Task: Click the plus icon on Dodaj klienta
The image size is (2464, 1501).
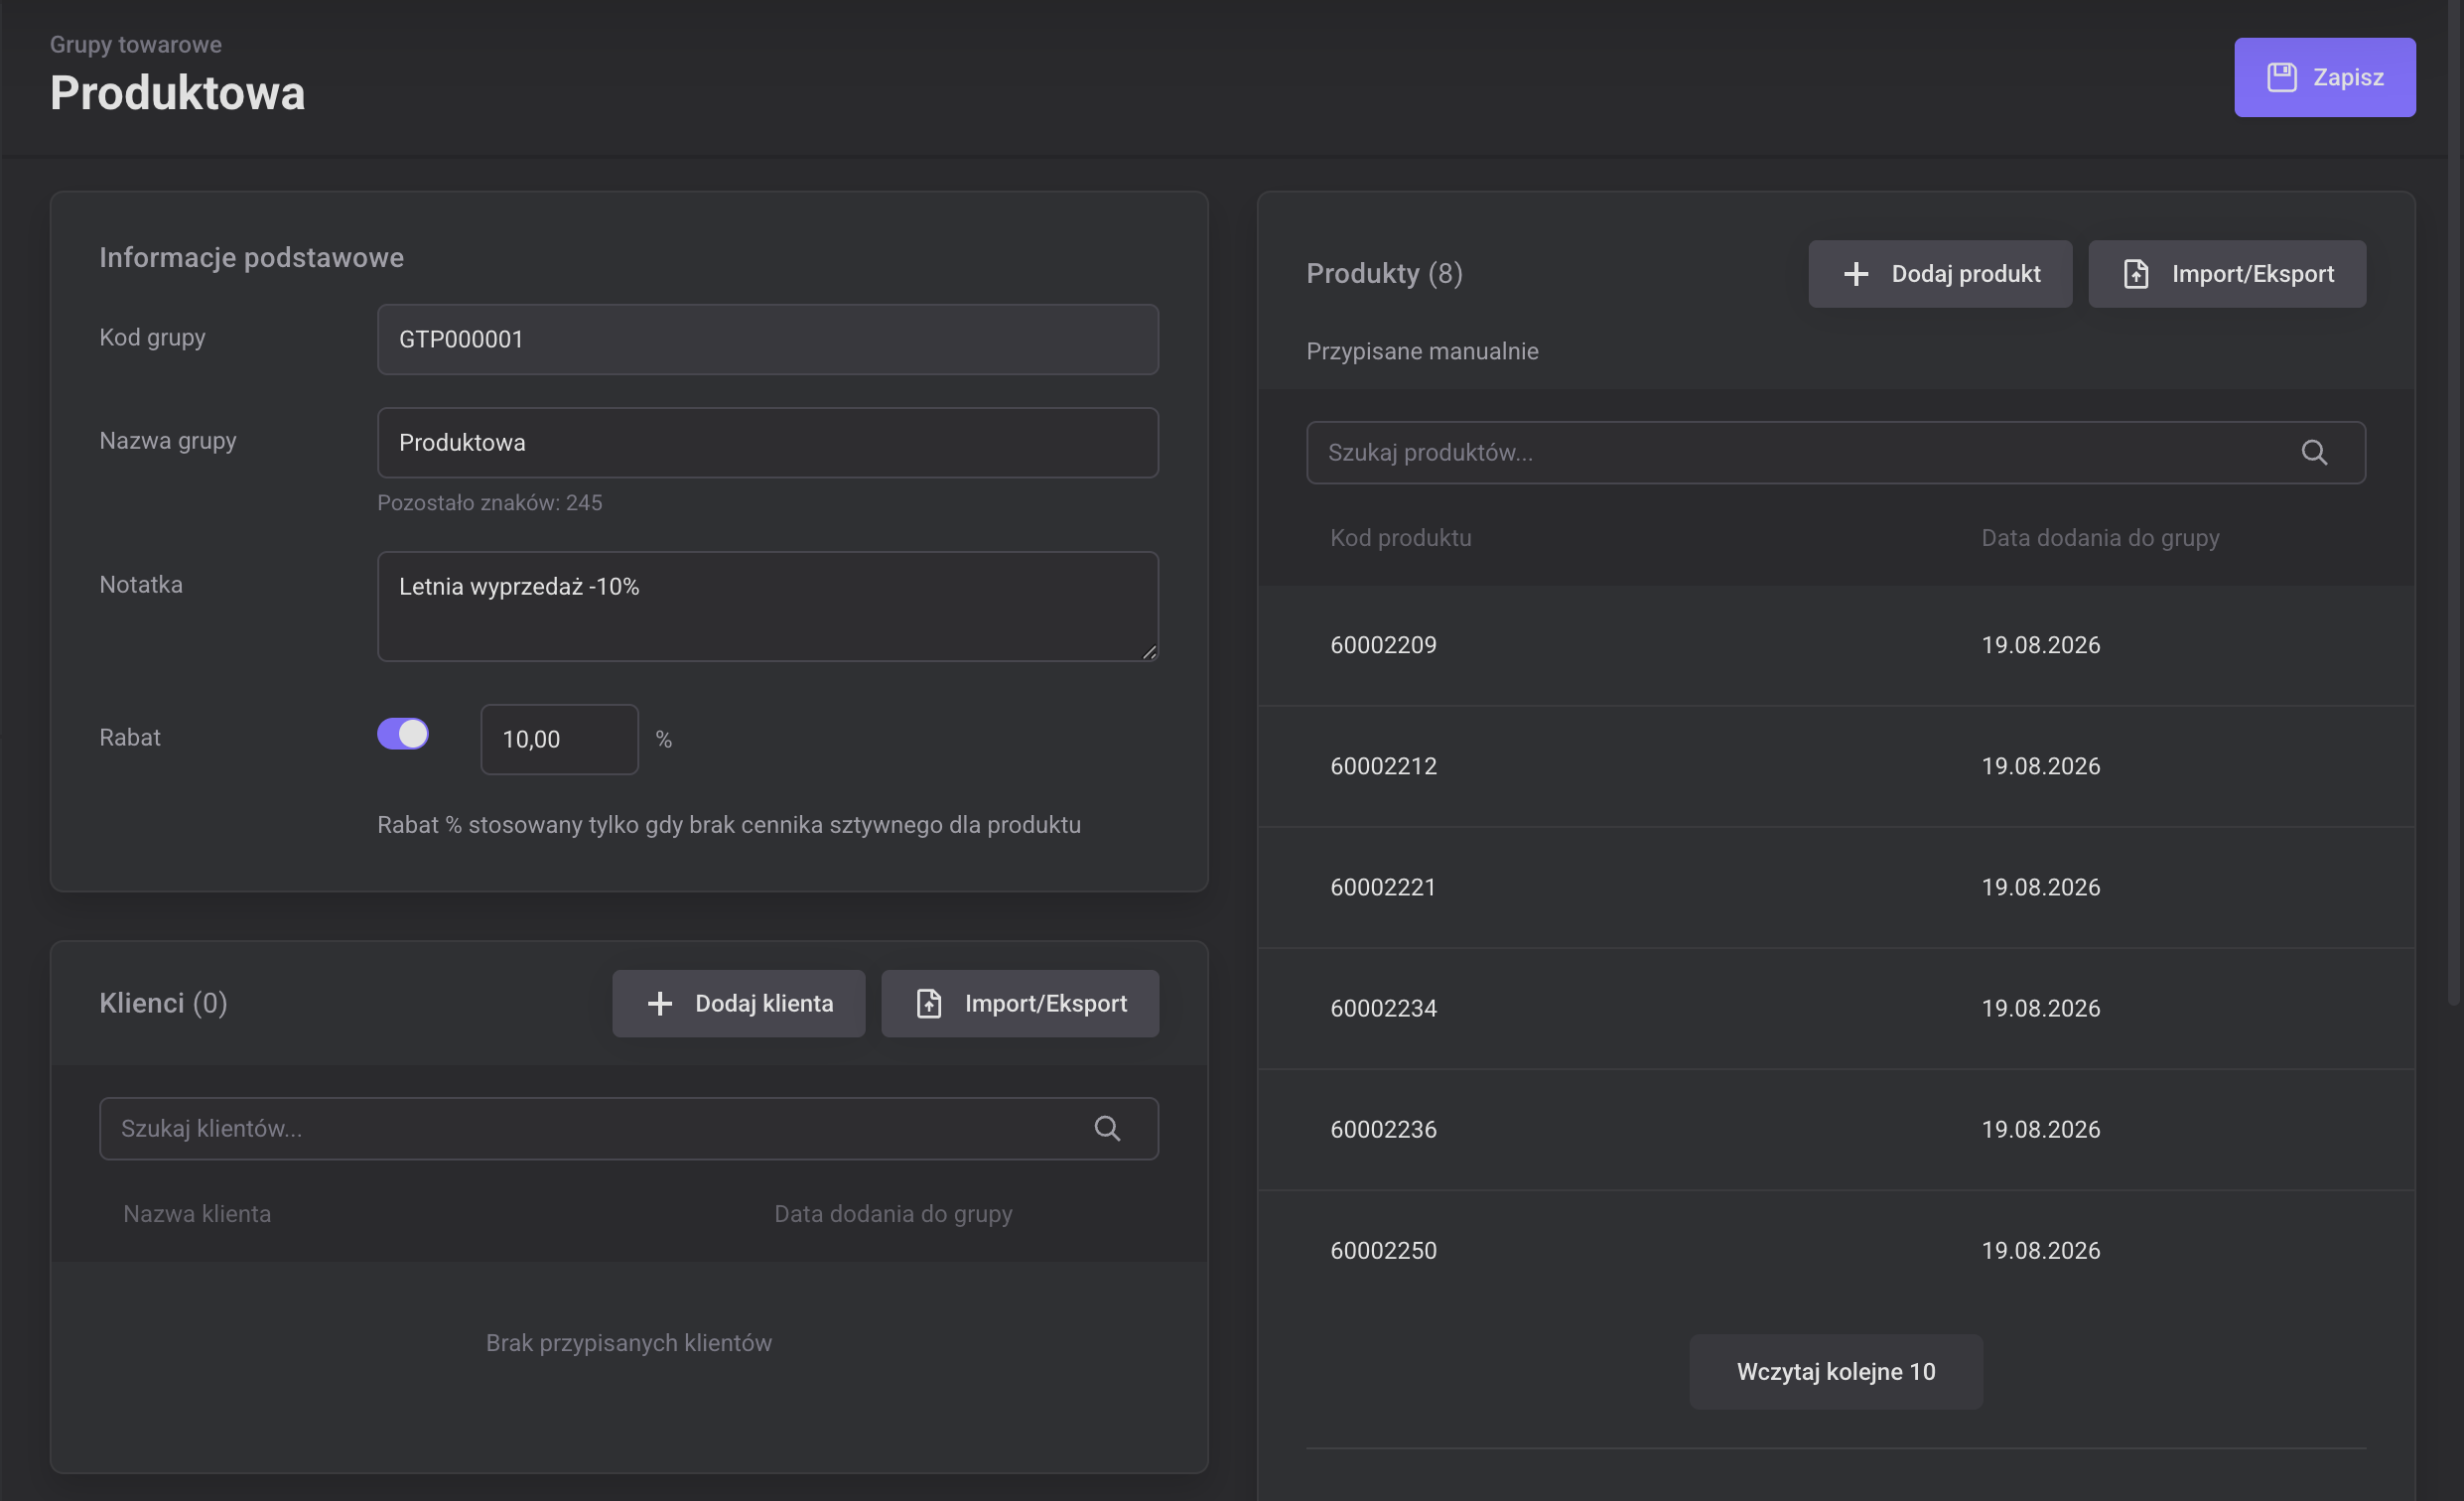Action: pyautogui.click(x=659, y=1003)
